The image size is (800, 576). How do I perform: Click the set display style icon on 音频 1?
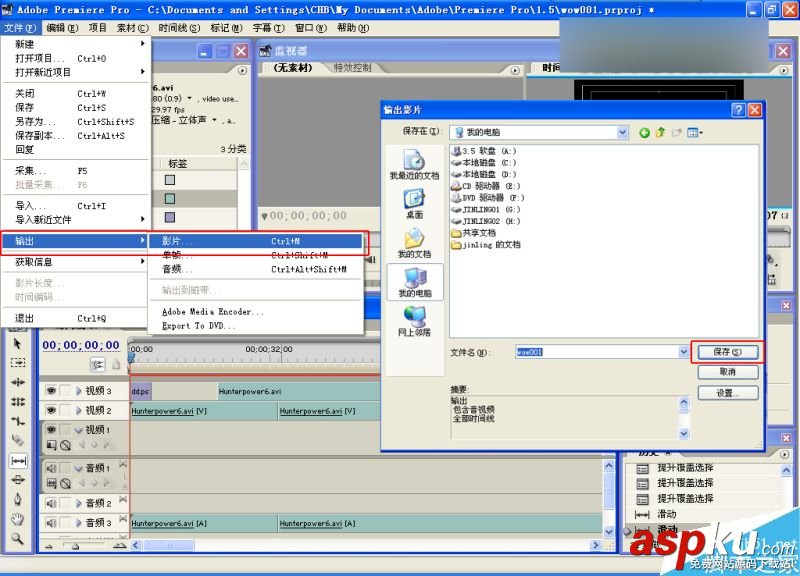[x=51, y=483]
